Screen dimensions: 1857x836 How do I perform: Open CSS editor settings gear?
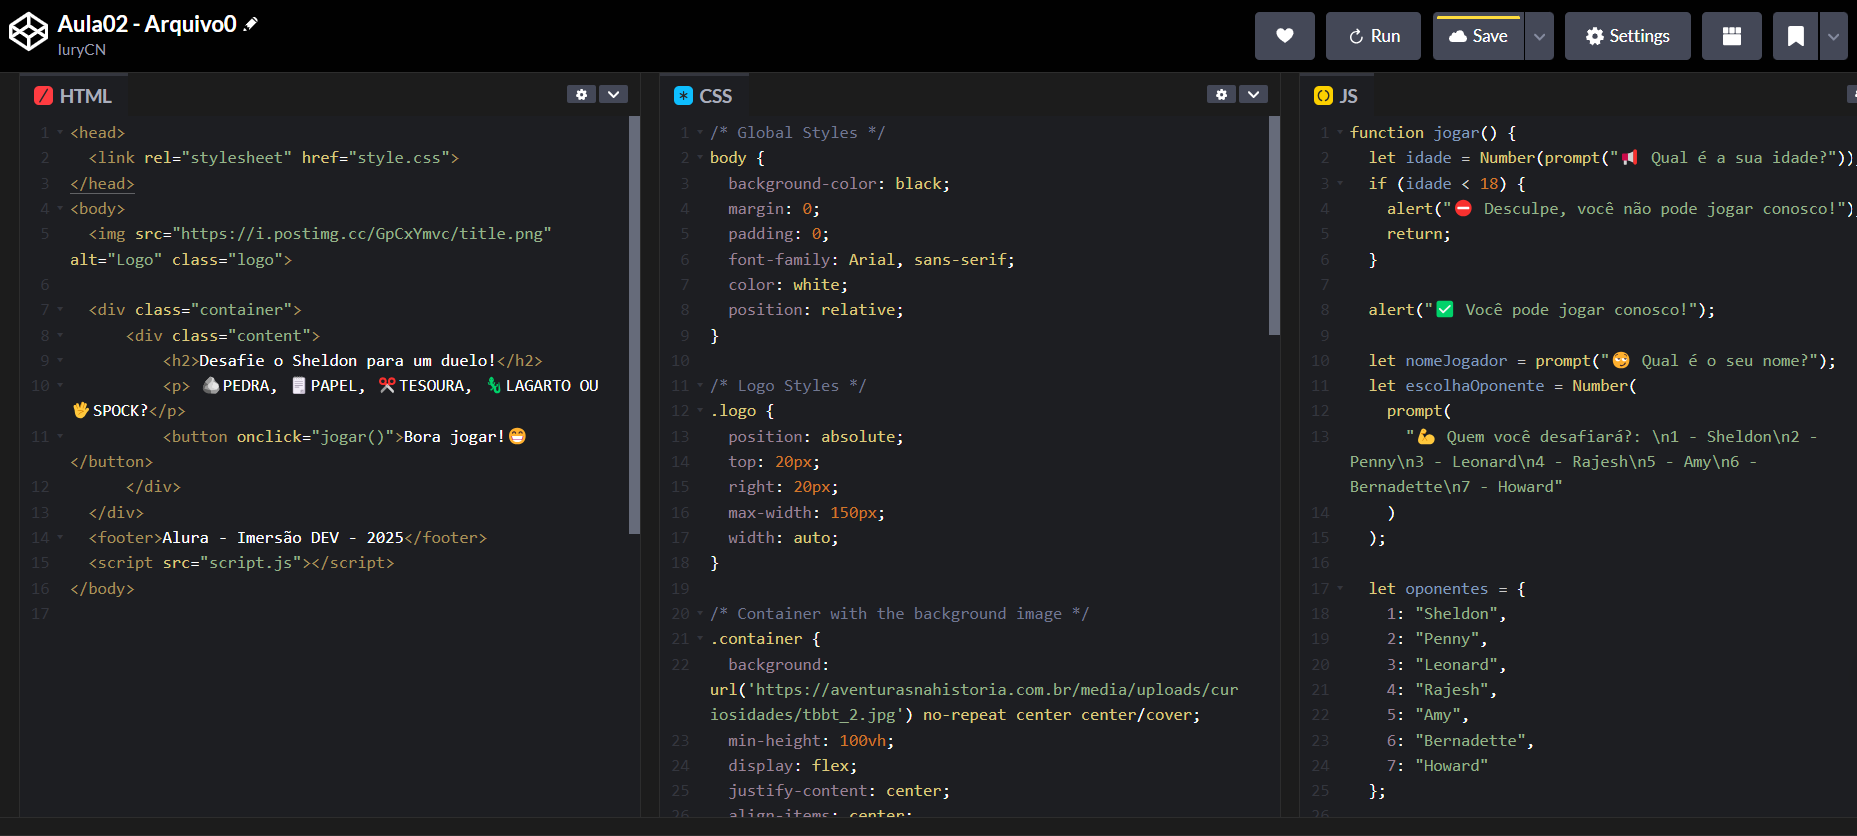(1221, 94)
